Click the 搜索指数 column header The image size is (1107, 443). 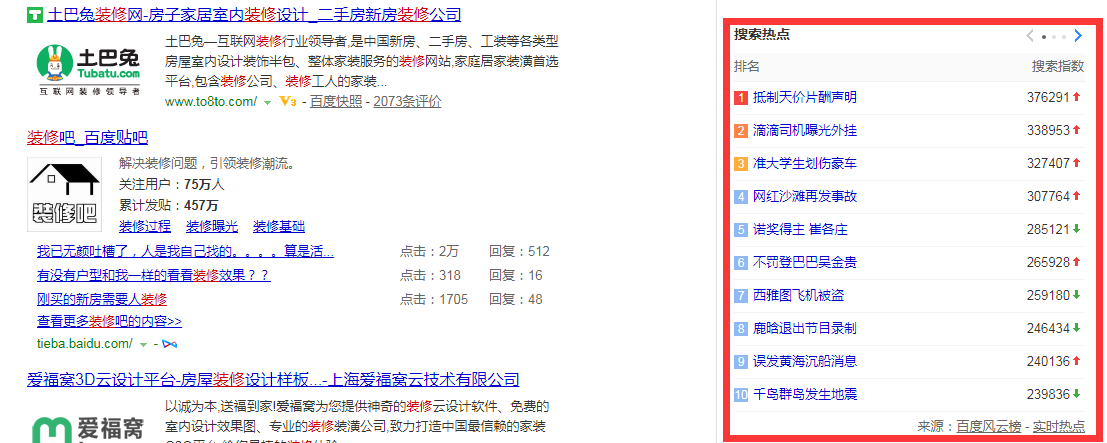tap(1058, 67)
